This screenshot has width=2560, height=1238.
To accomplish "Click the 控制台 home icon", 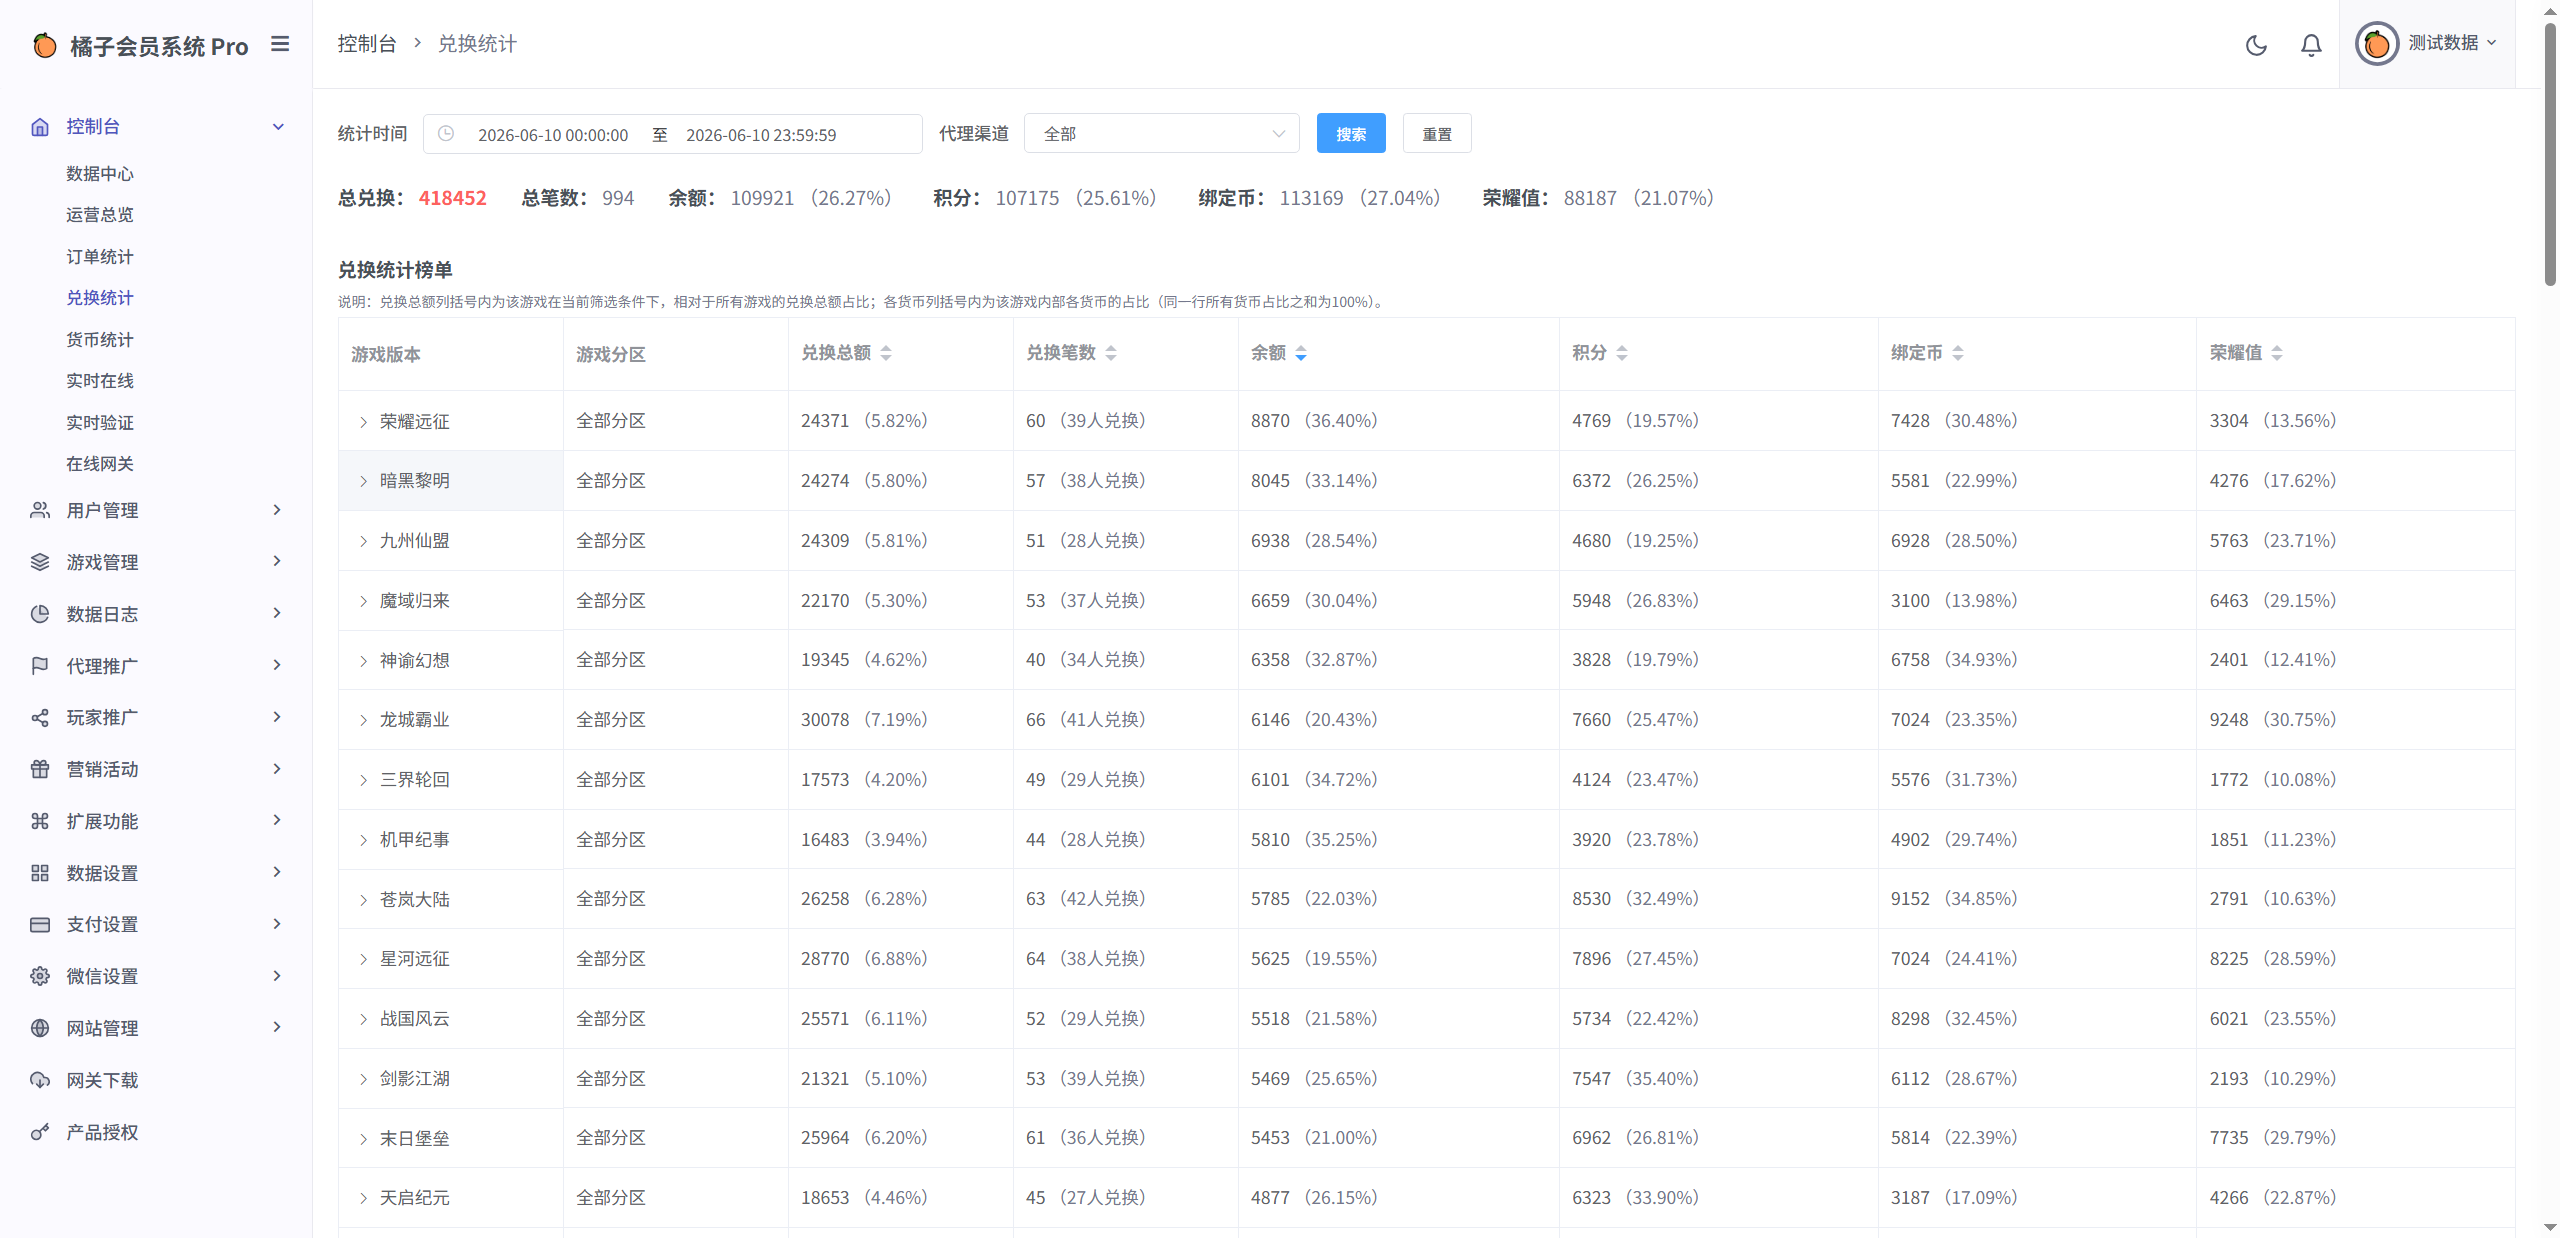I will tap(40, 127).
